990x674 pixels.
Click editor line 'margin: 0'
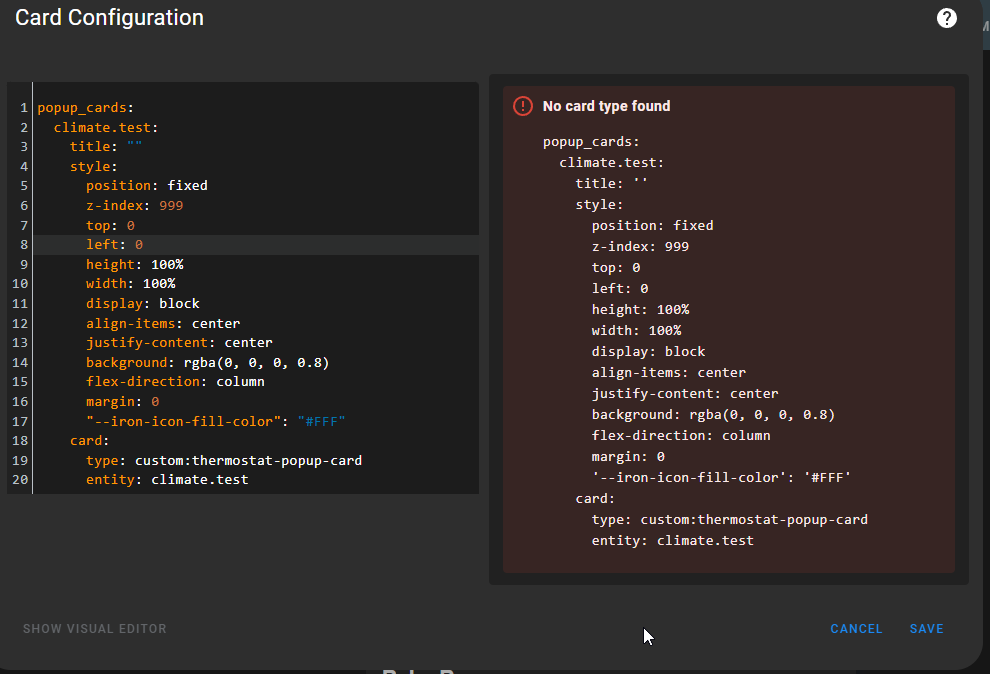click(x=122, y=402)
